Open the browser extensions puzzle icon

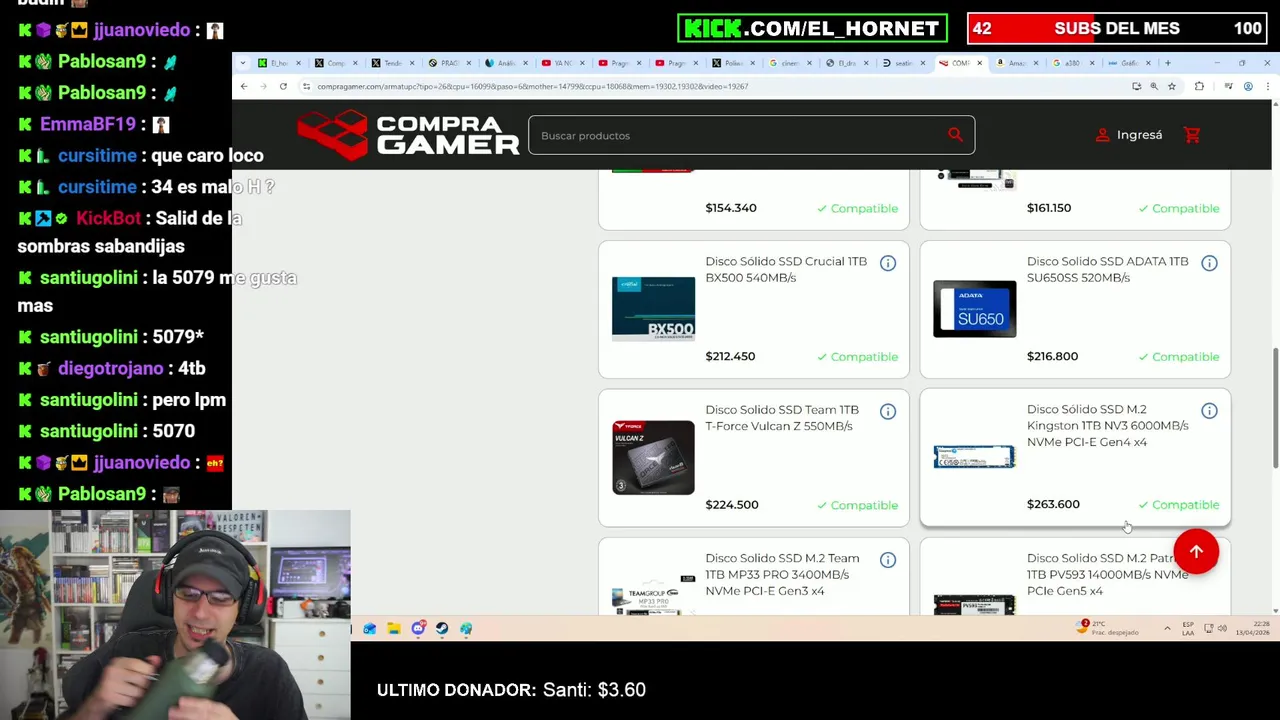pyautogui.click(x=1199, y=86)
